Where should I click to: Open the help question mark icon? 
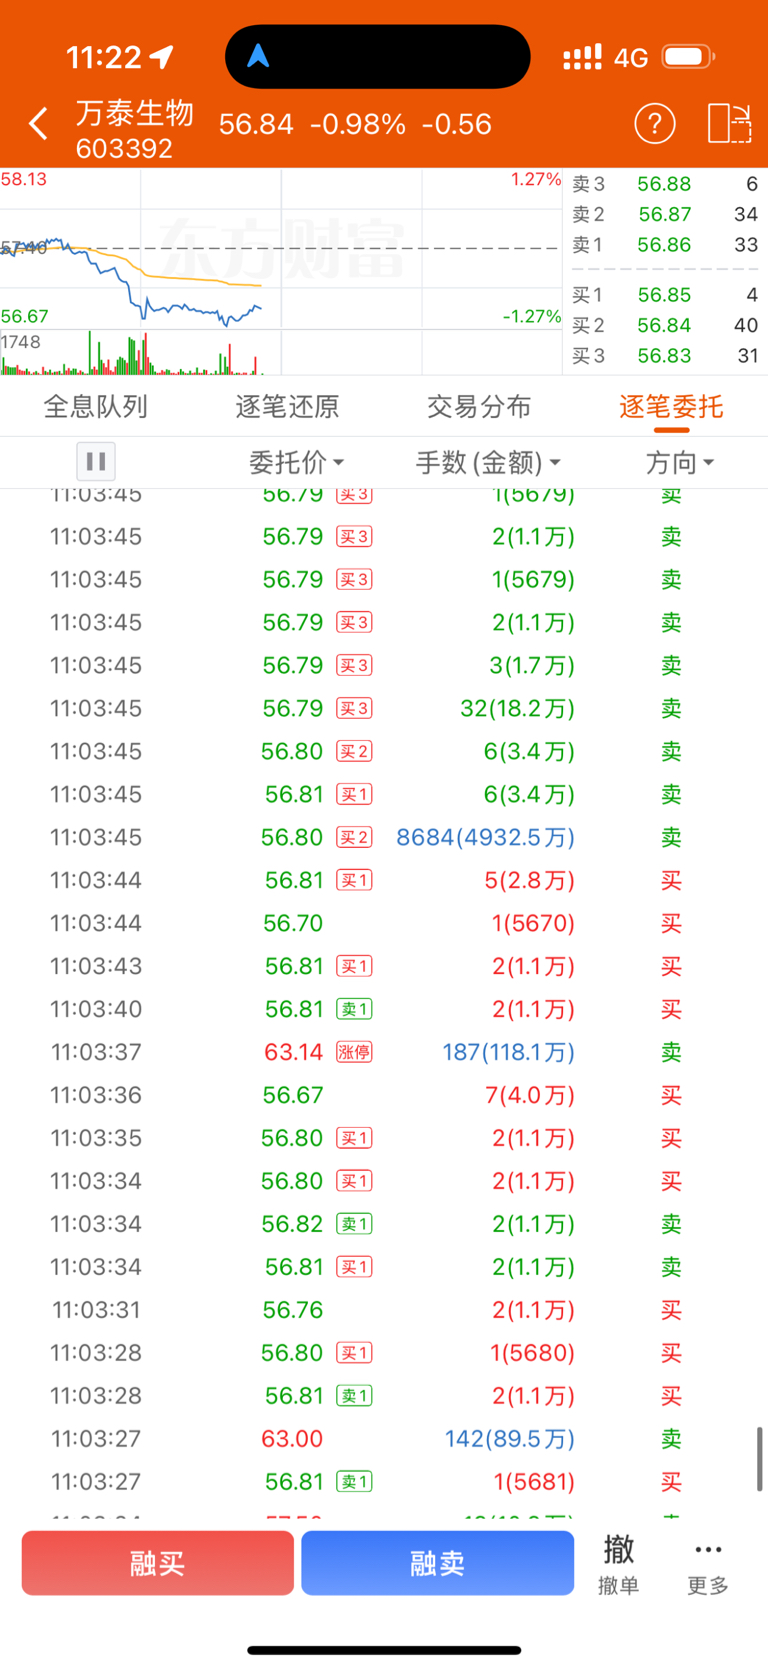pyautogui.click(x=655, y=124)
